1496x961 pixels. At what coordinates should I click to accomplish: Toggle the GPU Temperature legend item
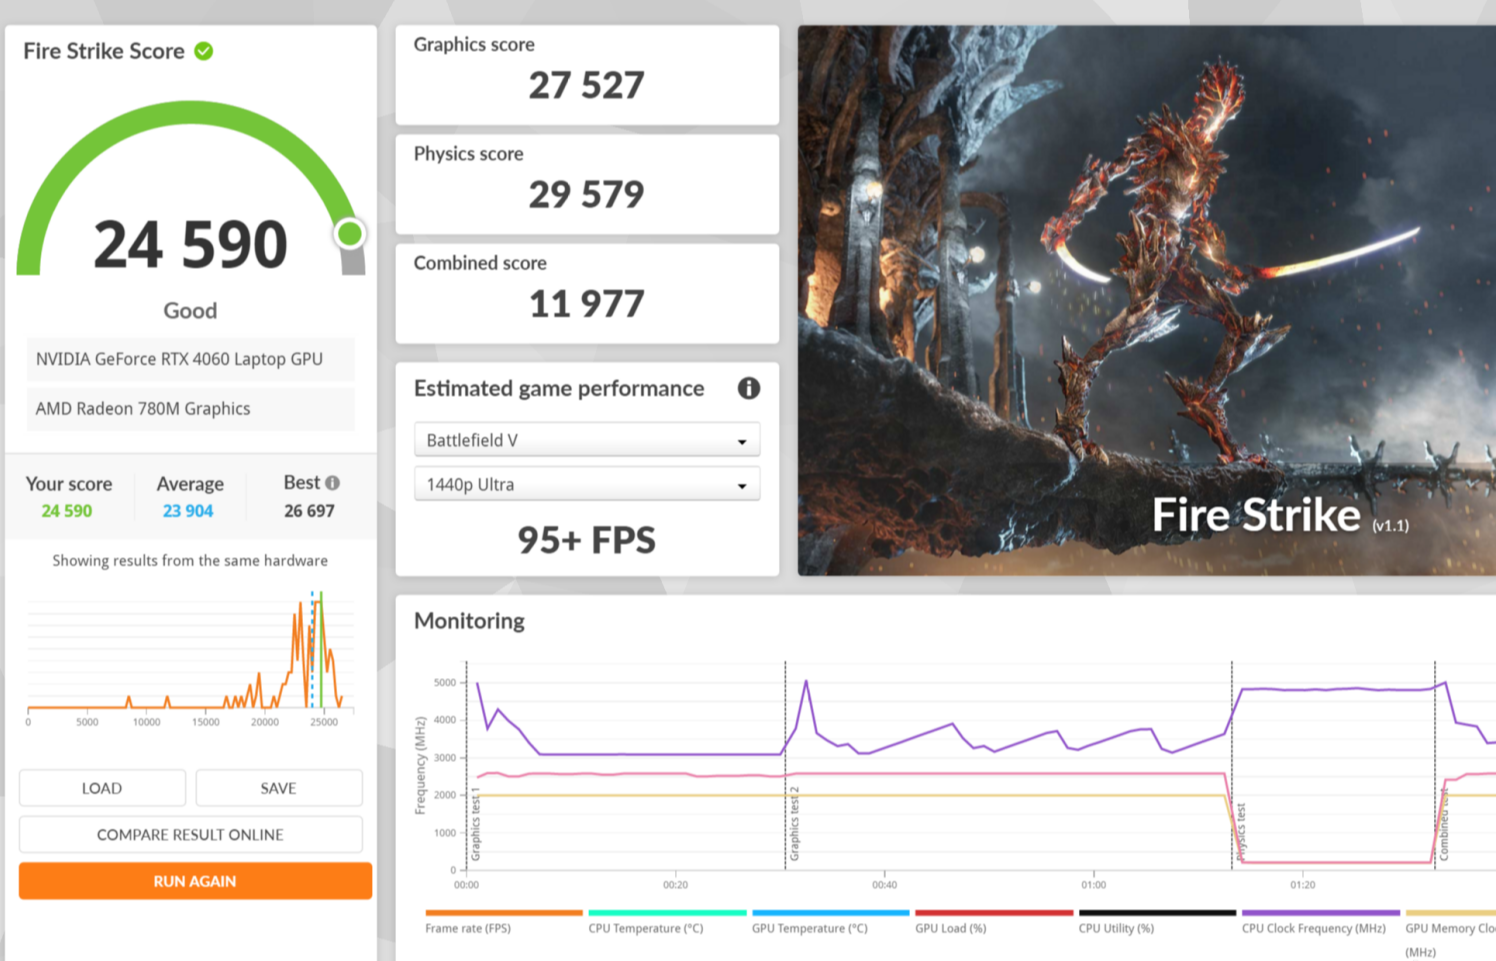830,921
